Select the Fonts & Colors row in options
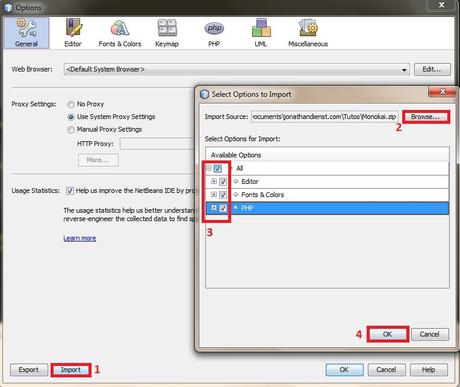 (327, 195)
